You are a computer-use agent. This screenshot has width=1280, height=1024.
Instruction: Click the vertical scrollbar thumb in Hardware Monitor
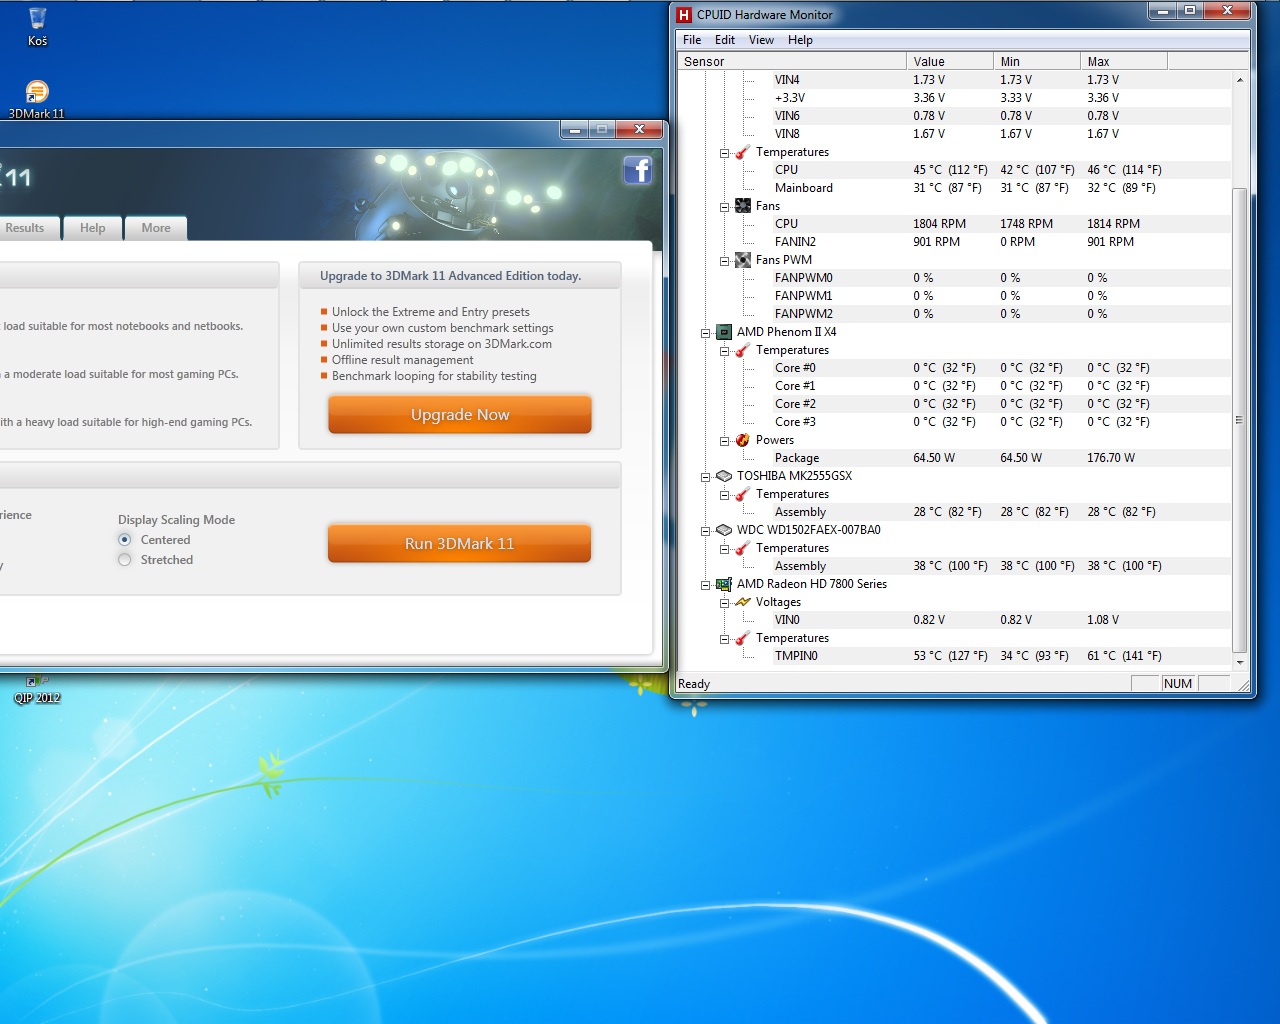(1240, 420)
